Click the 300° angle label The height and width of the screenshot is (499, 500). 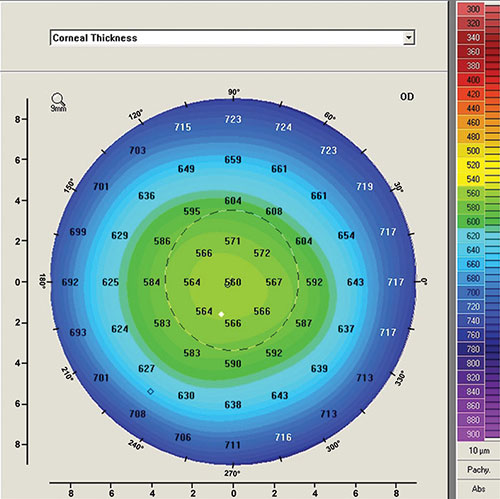(333, 446)
